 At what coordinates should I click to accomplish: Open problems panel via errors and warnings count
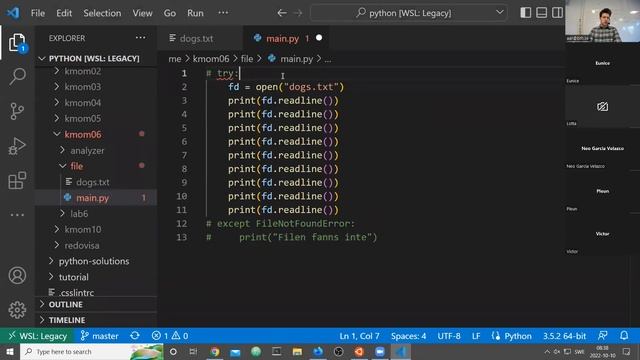coord(170,336)
